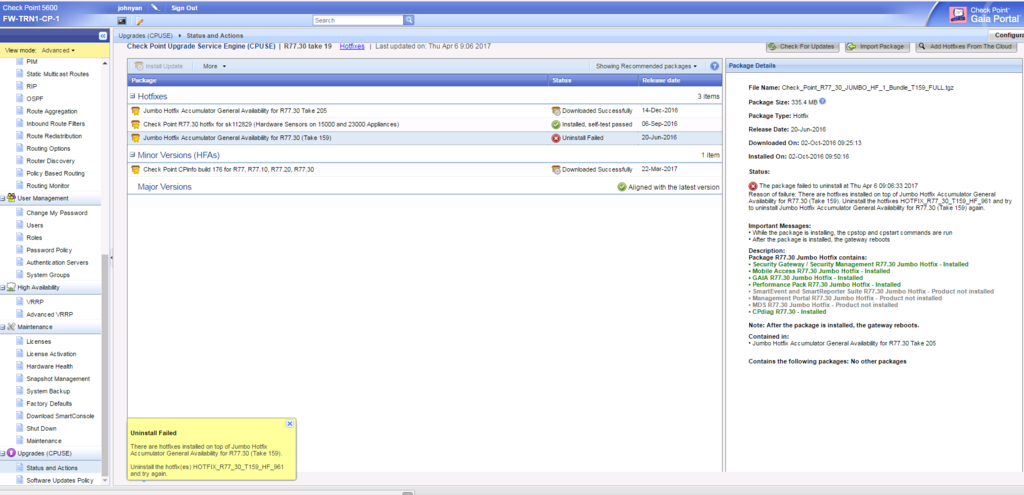Image resolution: width=1024 pixels, height=495 pixels.
Task: Click package icon of Jumbo Hotfix Take 159 row
Action: 136,138
